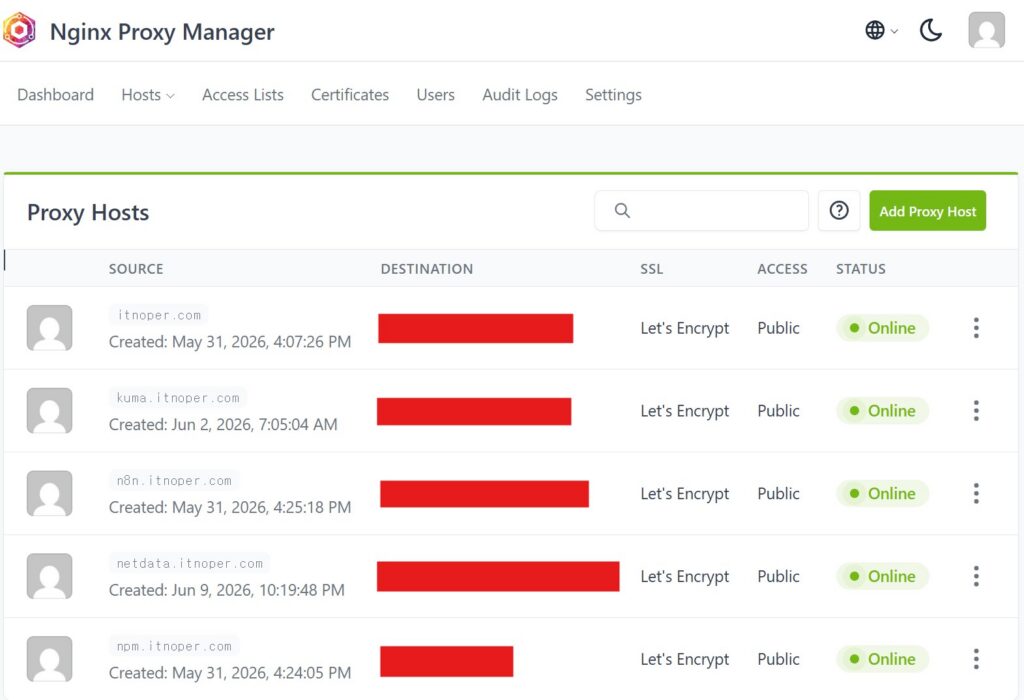Open the Users tab
The height and width of the screenshot is (700, 1024).
pos(436,95)
